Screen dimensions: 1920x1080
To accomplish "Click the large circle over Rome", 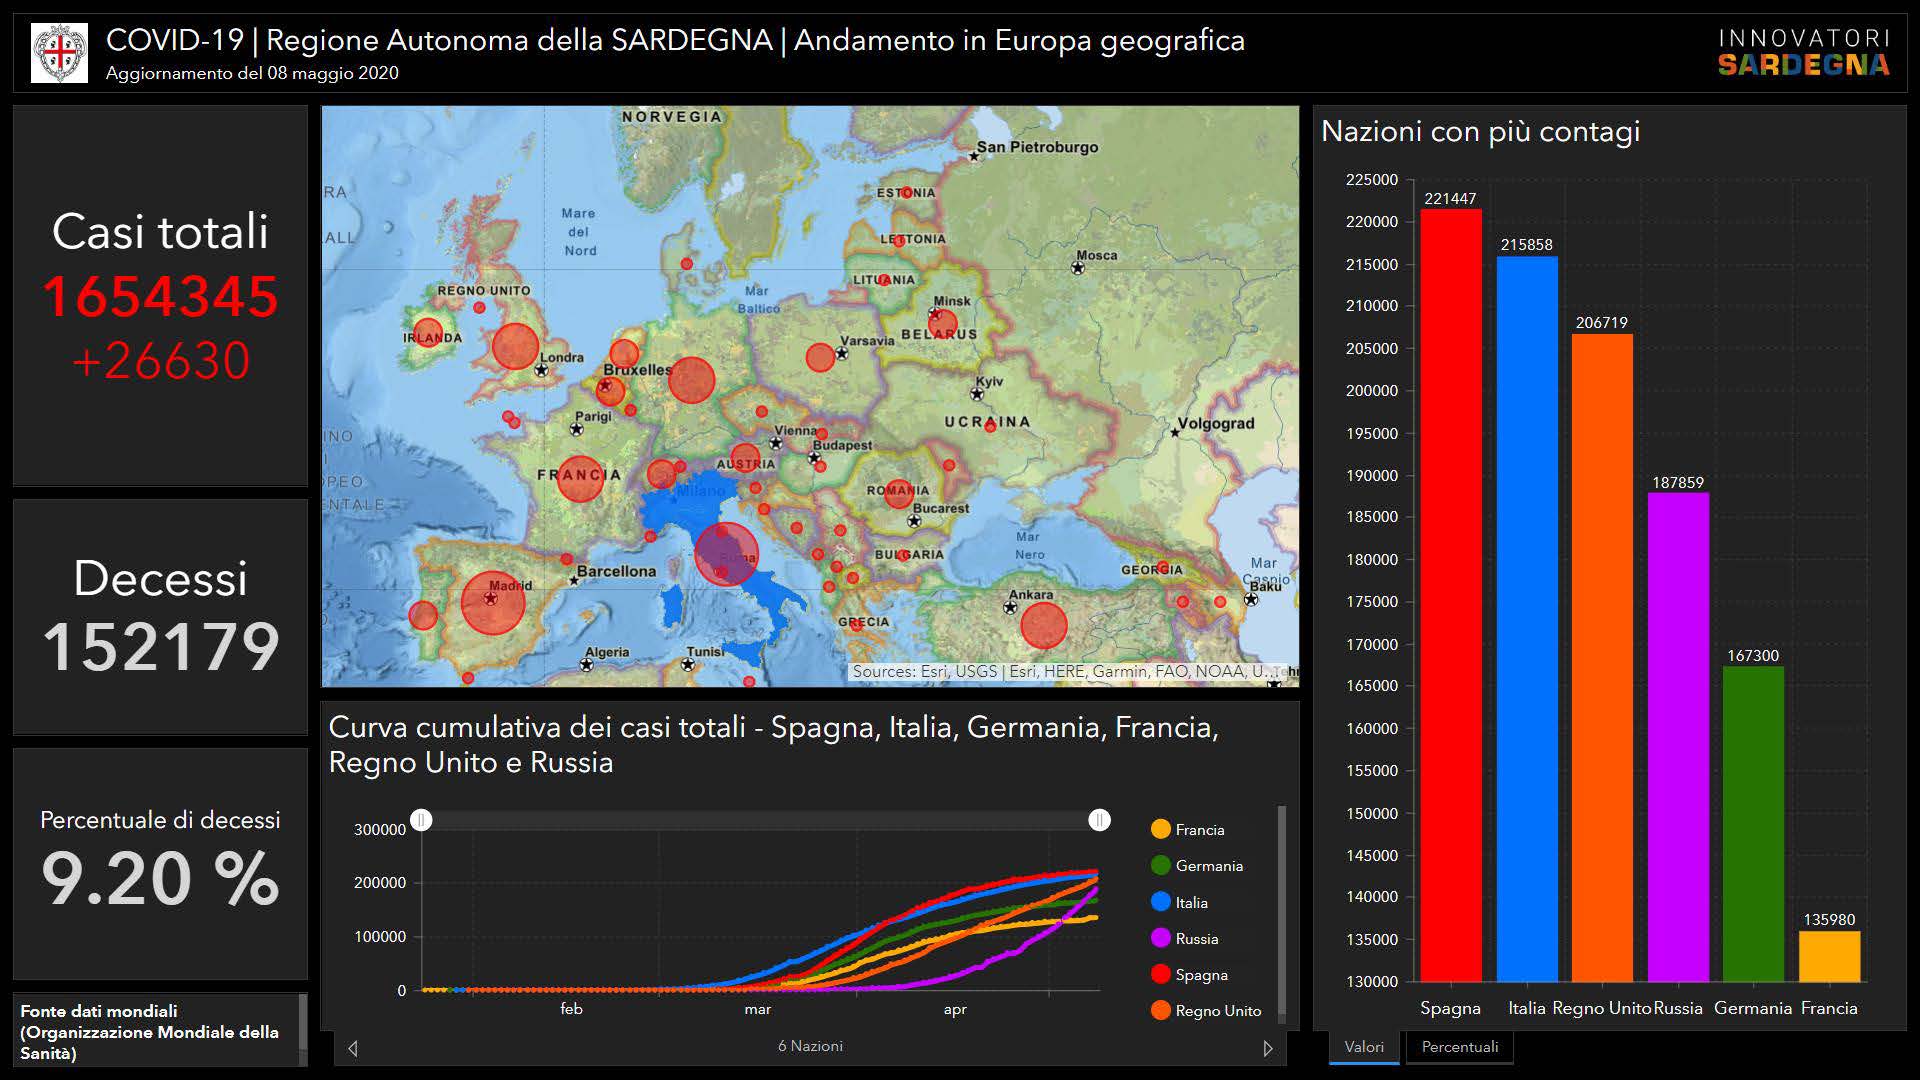I will pos(726,554).
